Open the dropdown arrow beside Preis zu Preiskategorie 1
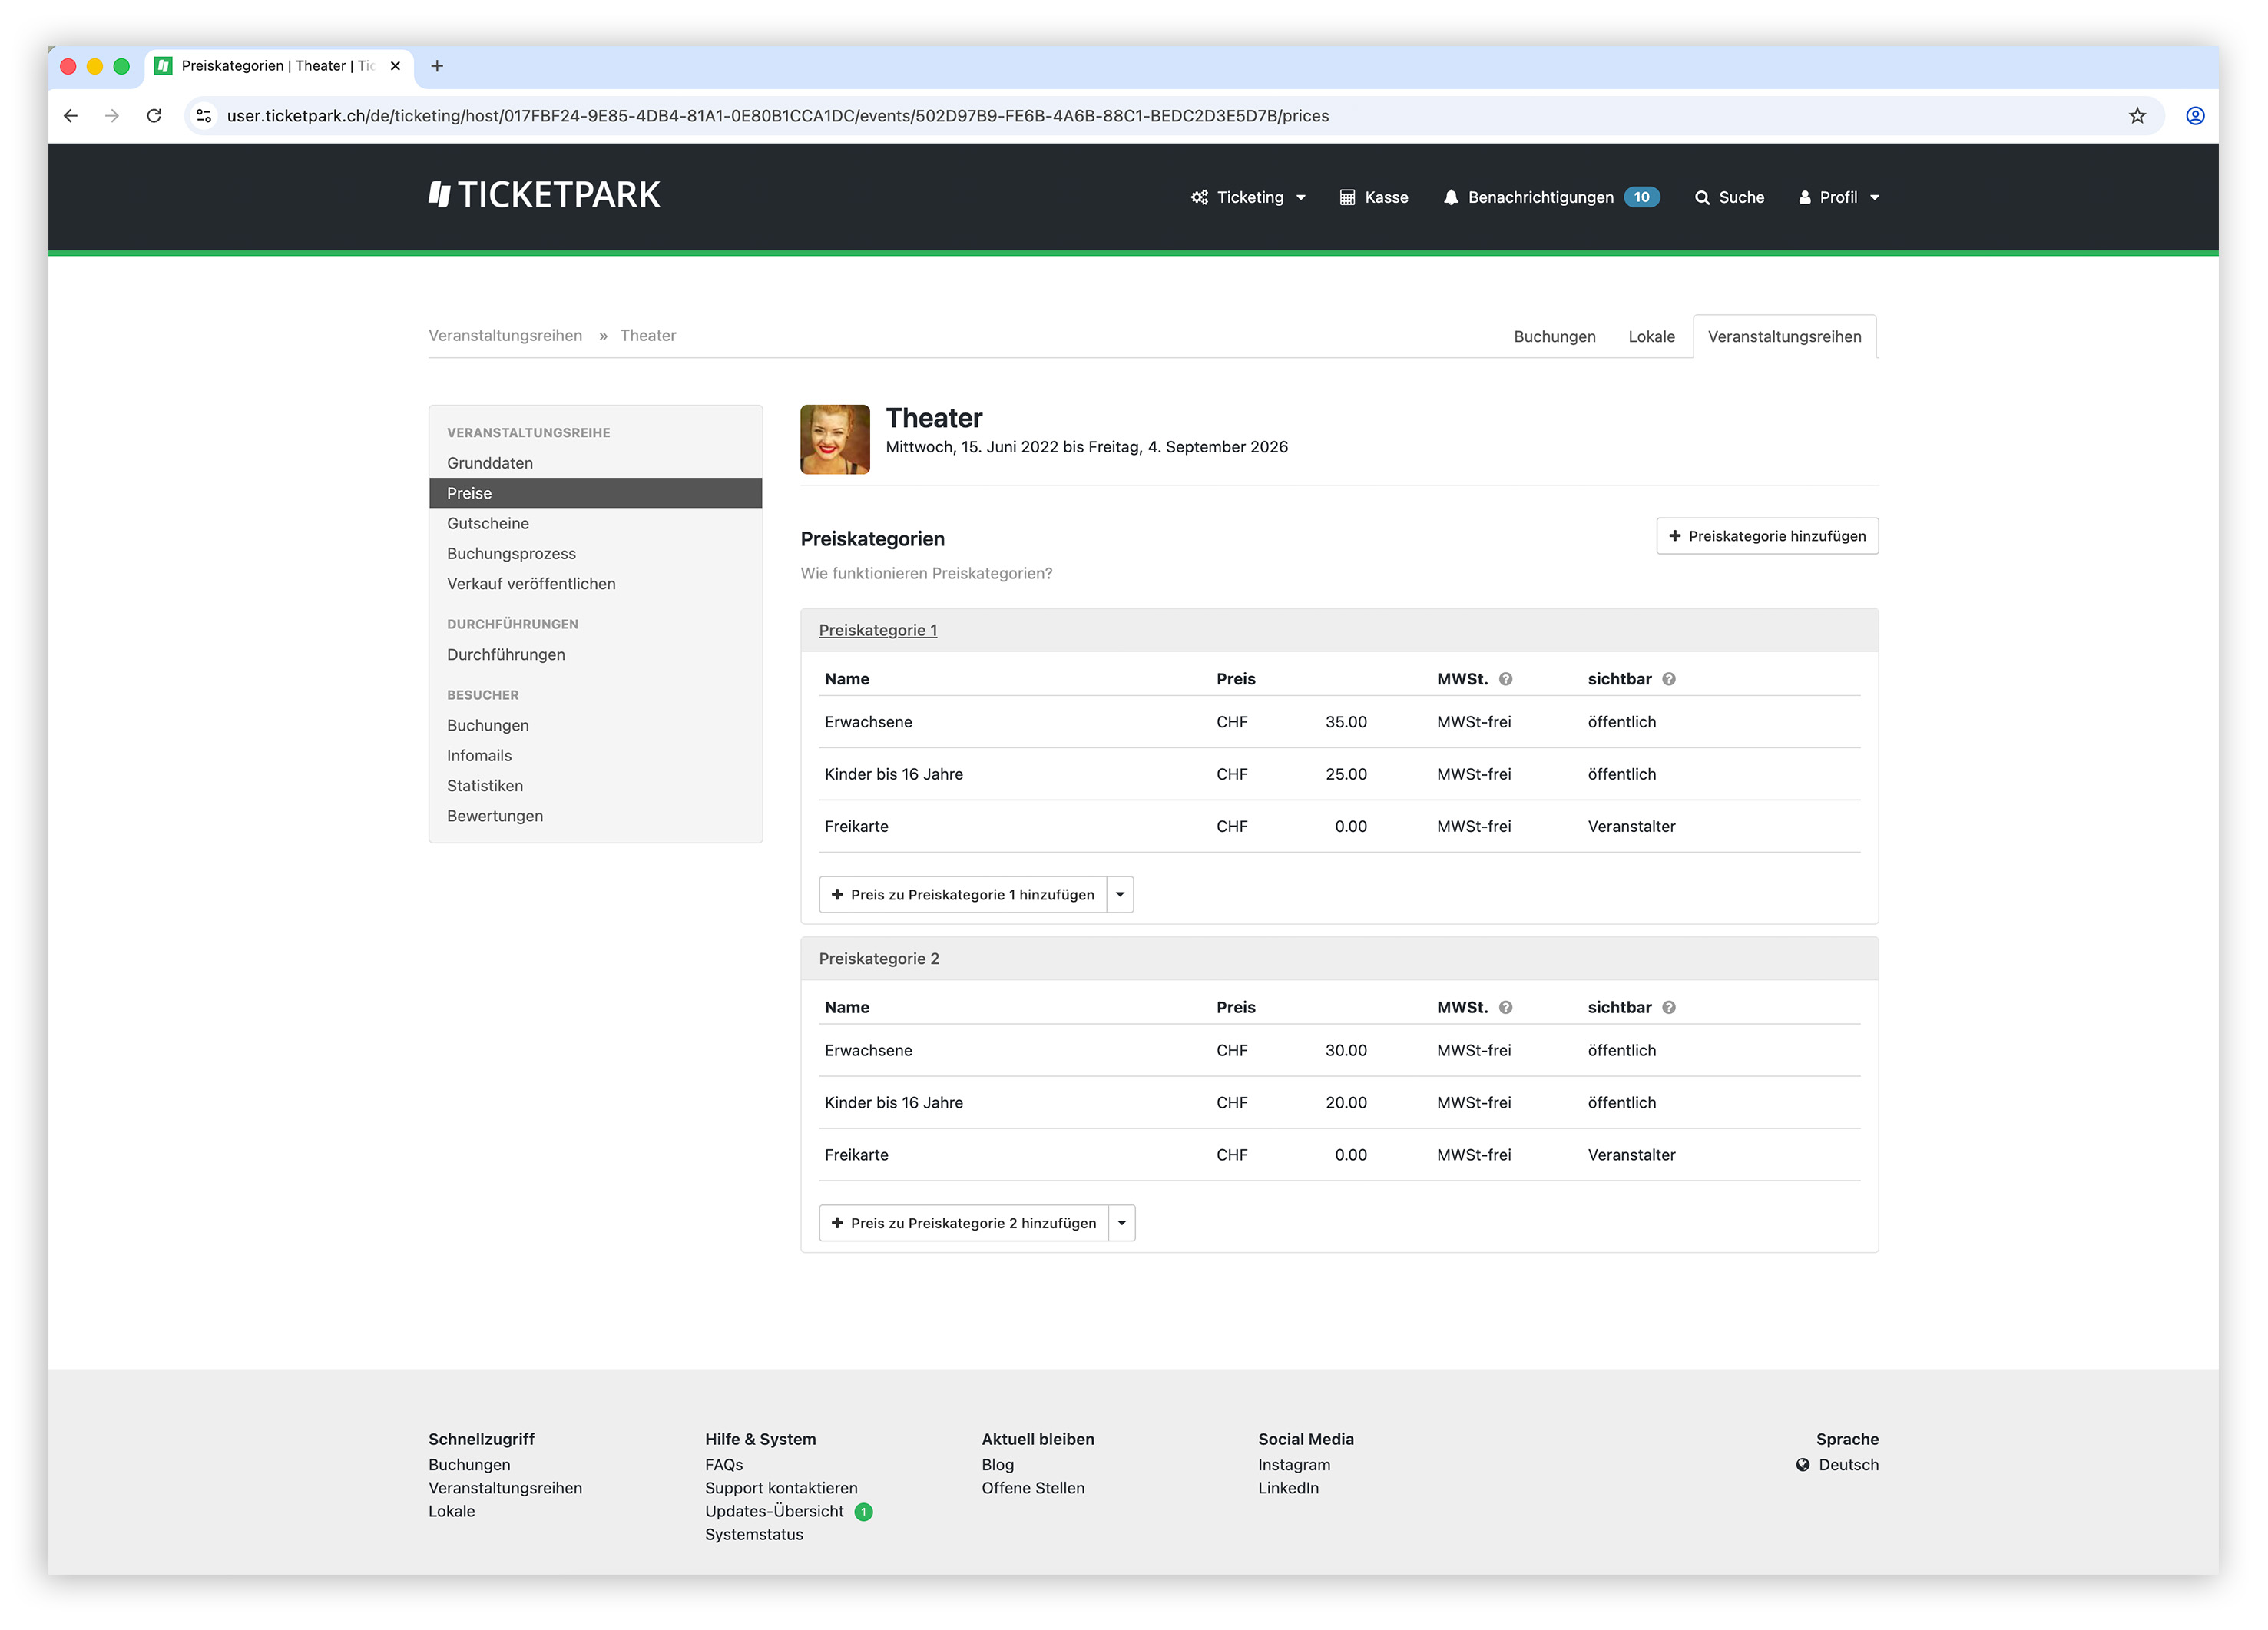Viewport: 2268px width, 1630px height. click(x=1120, y=895)
